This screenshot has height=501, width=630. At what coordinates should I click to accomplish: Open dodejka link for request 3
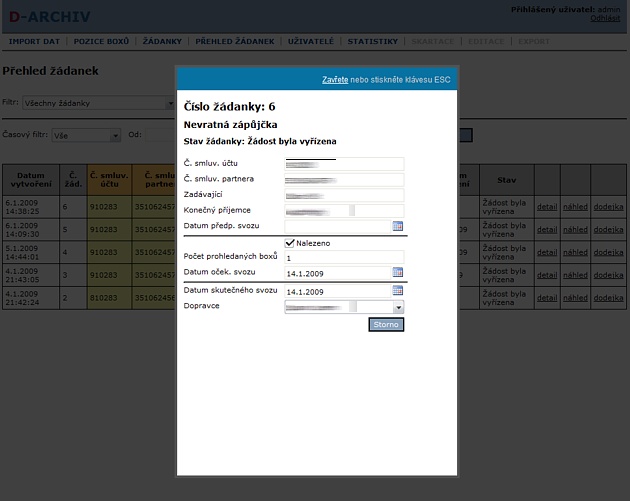609,275
